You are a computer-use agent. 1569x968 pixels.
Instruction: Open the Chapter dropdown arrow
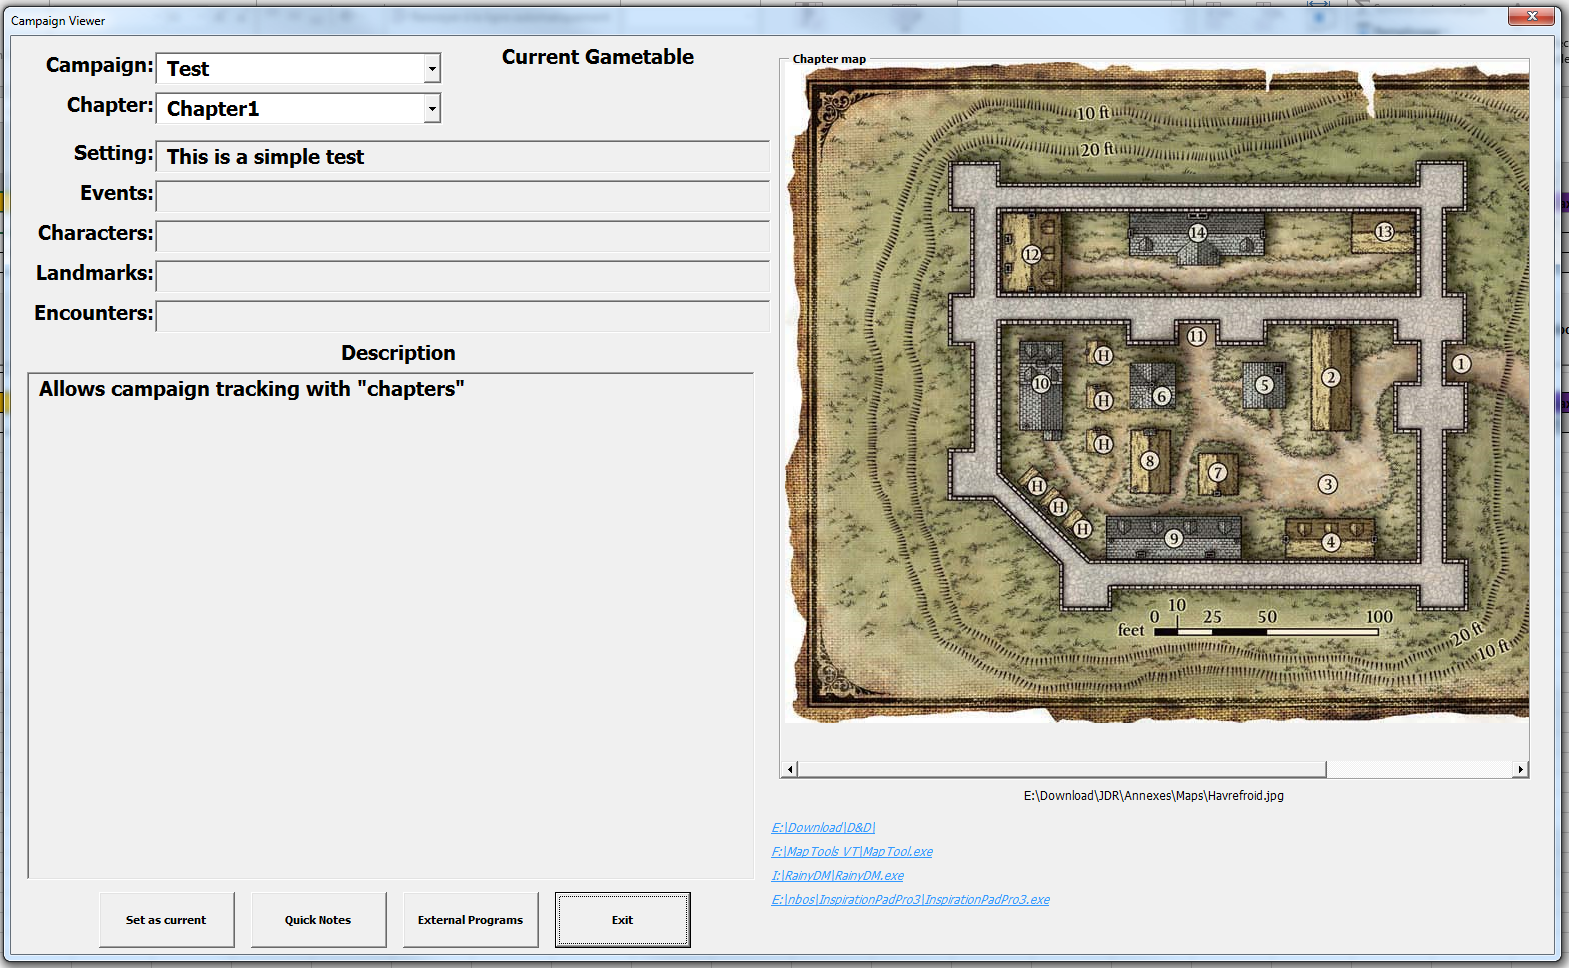(x=432, y=109)
